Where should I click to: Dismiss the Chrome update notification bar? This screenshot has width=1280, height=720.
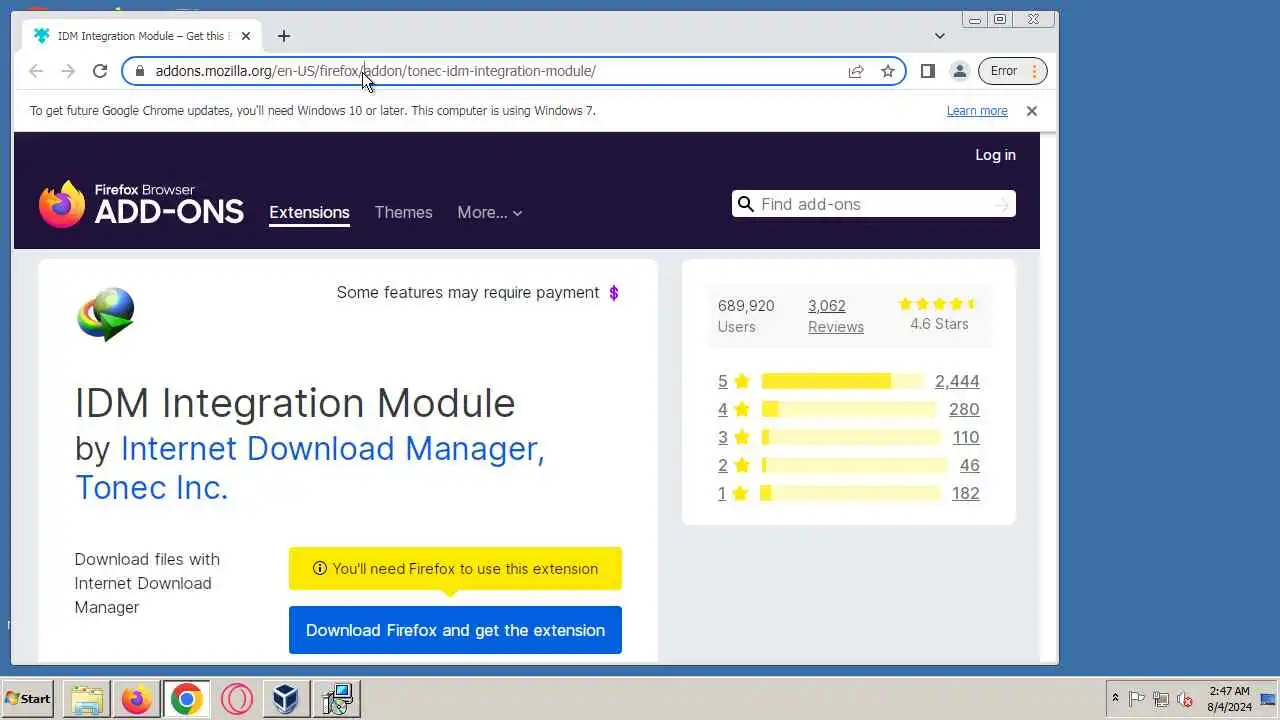pos(1032,111)
